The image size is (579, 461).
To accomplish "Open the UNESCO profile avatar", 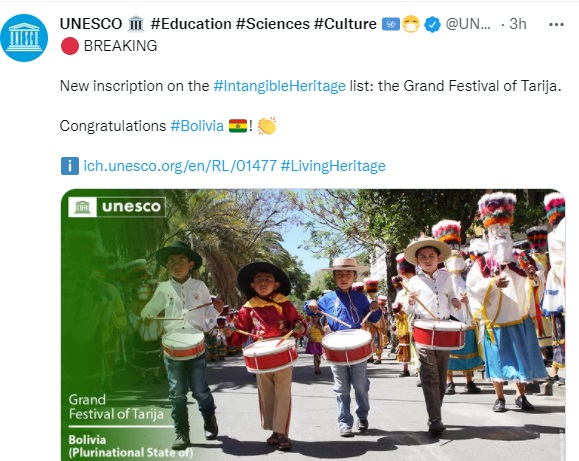I will coord(24,38).
